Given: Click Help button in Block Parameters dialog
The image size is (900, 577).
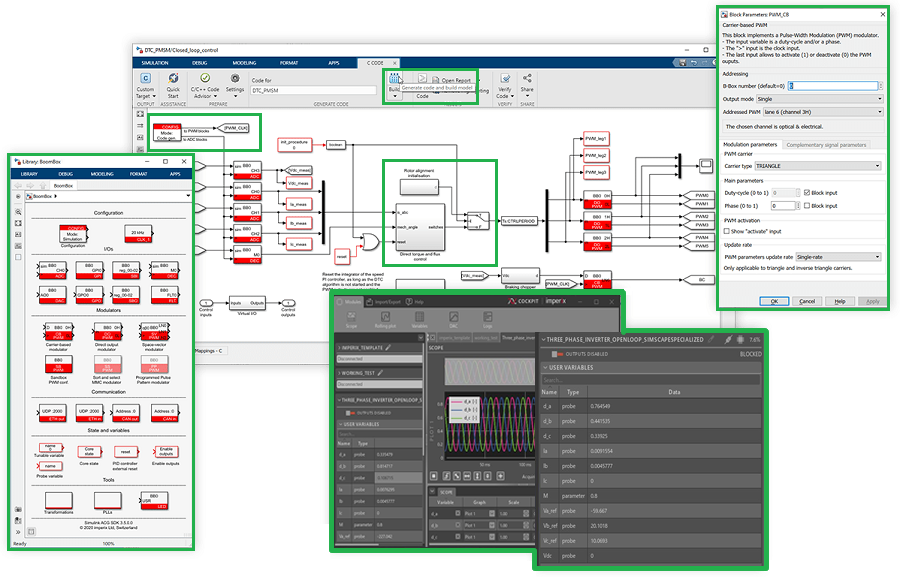Looking at the screenshot, I should (x=839, y=301).
